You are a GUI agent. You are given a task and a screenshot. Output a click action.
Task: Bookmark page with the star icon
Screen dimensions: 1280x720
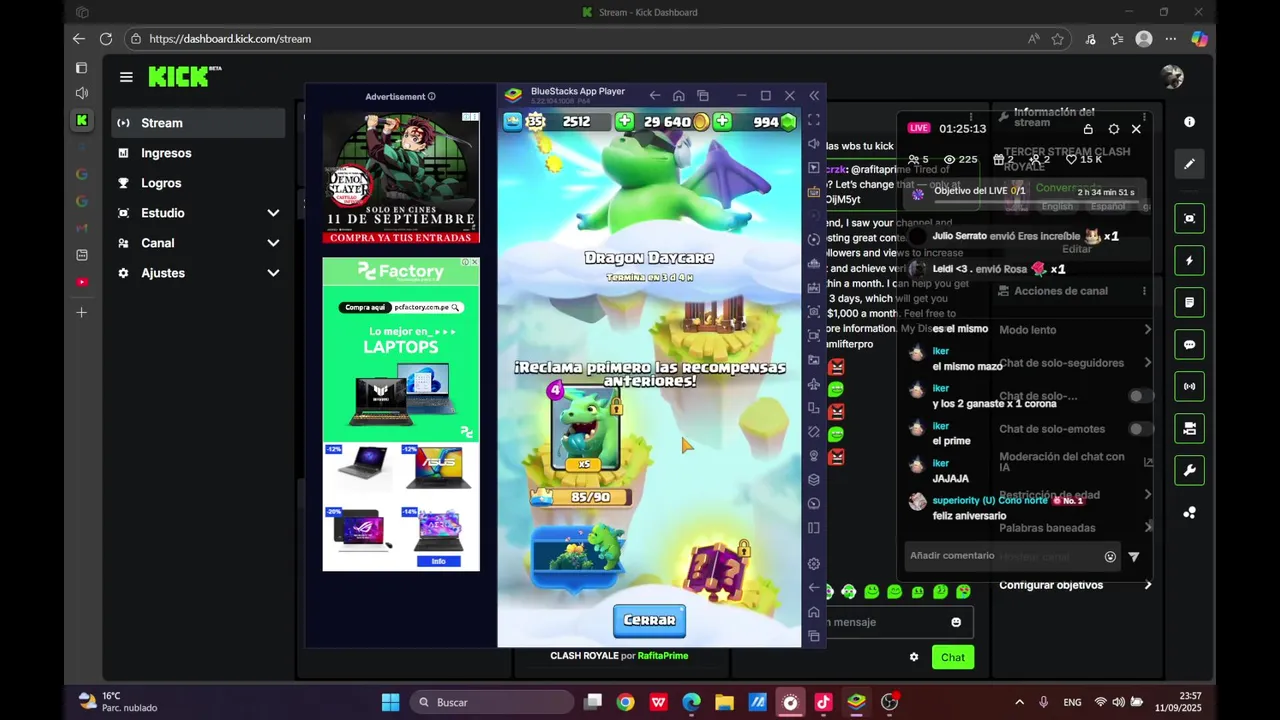pos(1058,39)
